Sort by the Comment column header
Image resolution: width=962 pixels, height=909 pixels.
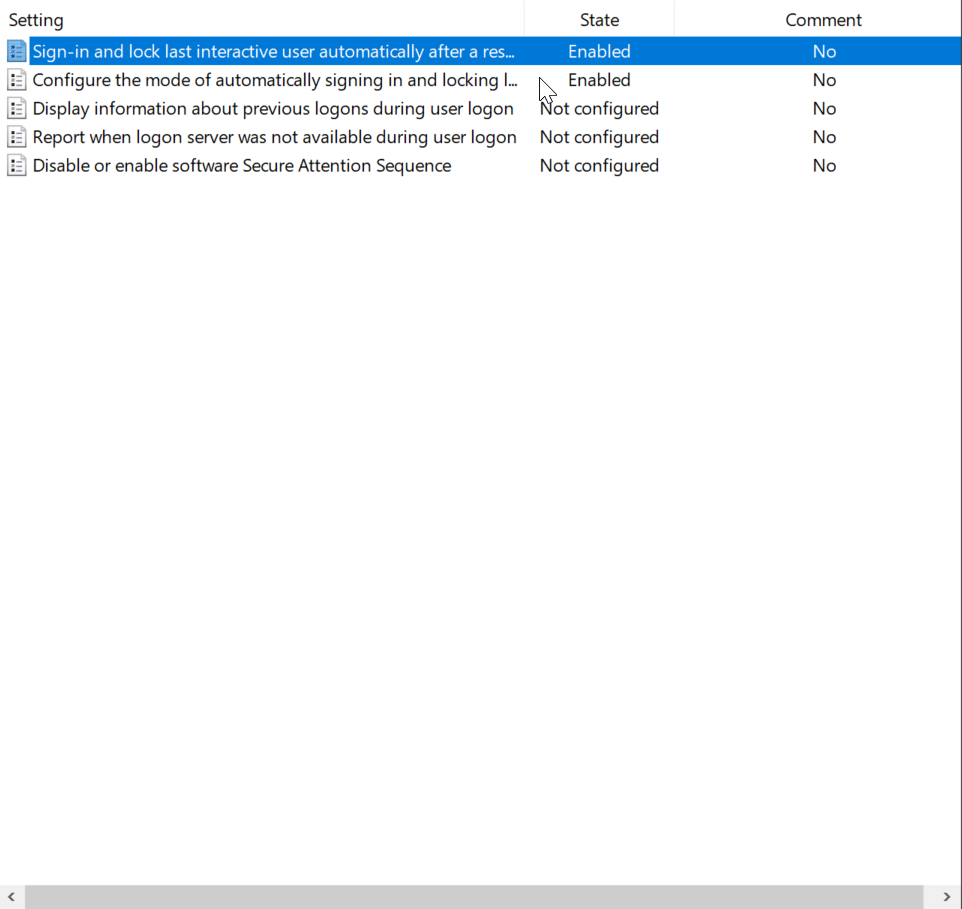(823, 20)
